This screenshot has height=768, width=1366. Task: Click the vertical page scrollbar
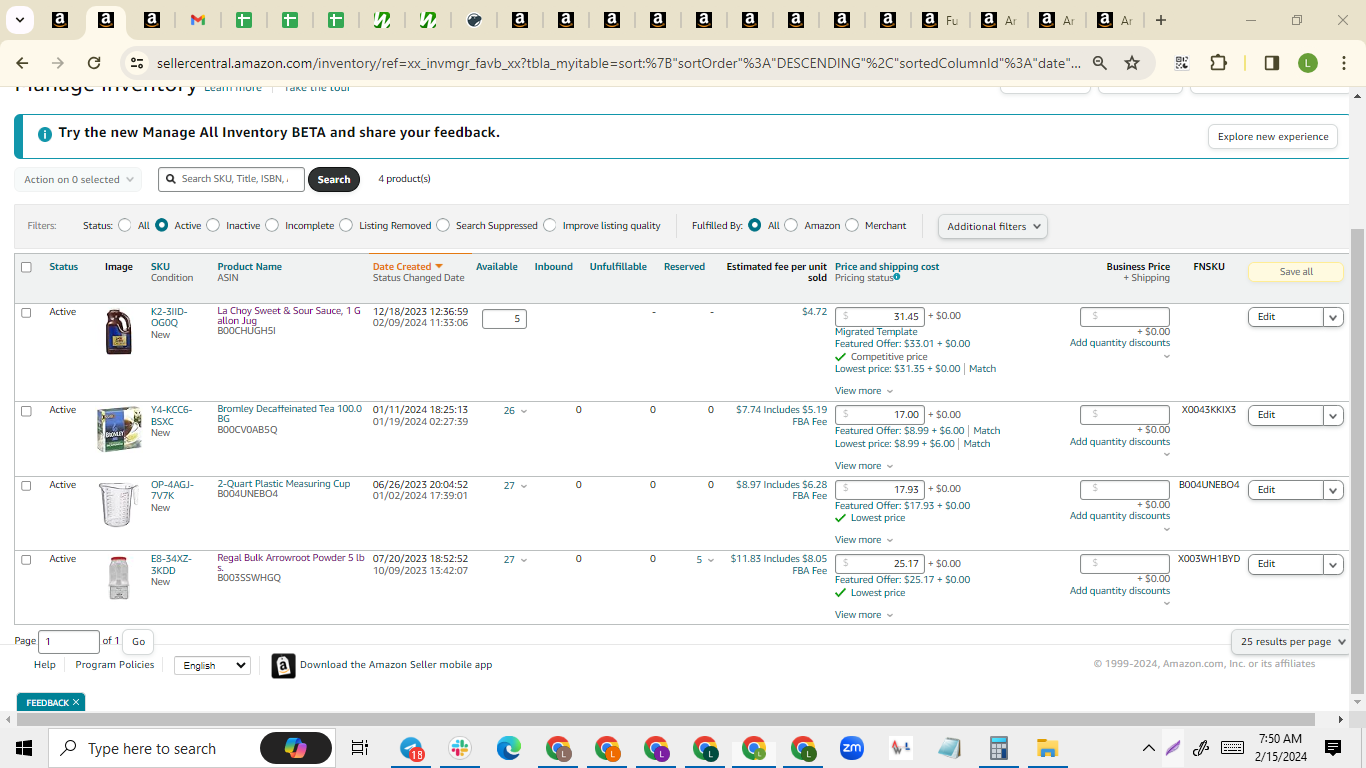point(1357,460)
